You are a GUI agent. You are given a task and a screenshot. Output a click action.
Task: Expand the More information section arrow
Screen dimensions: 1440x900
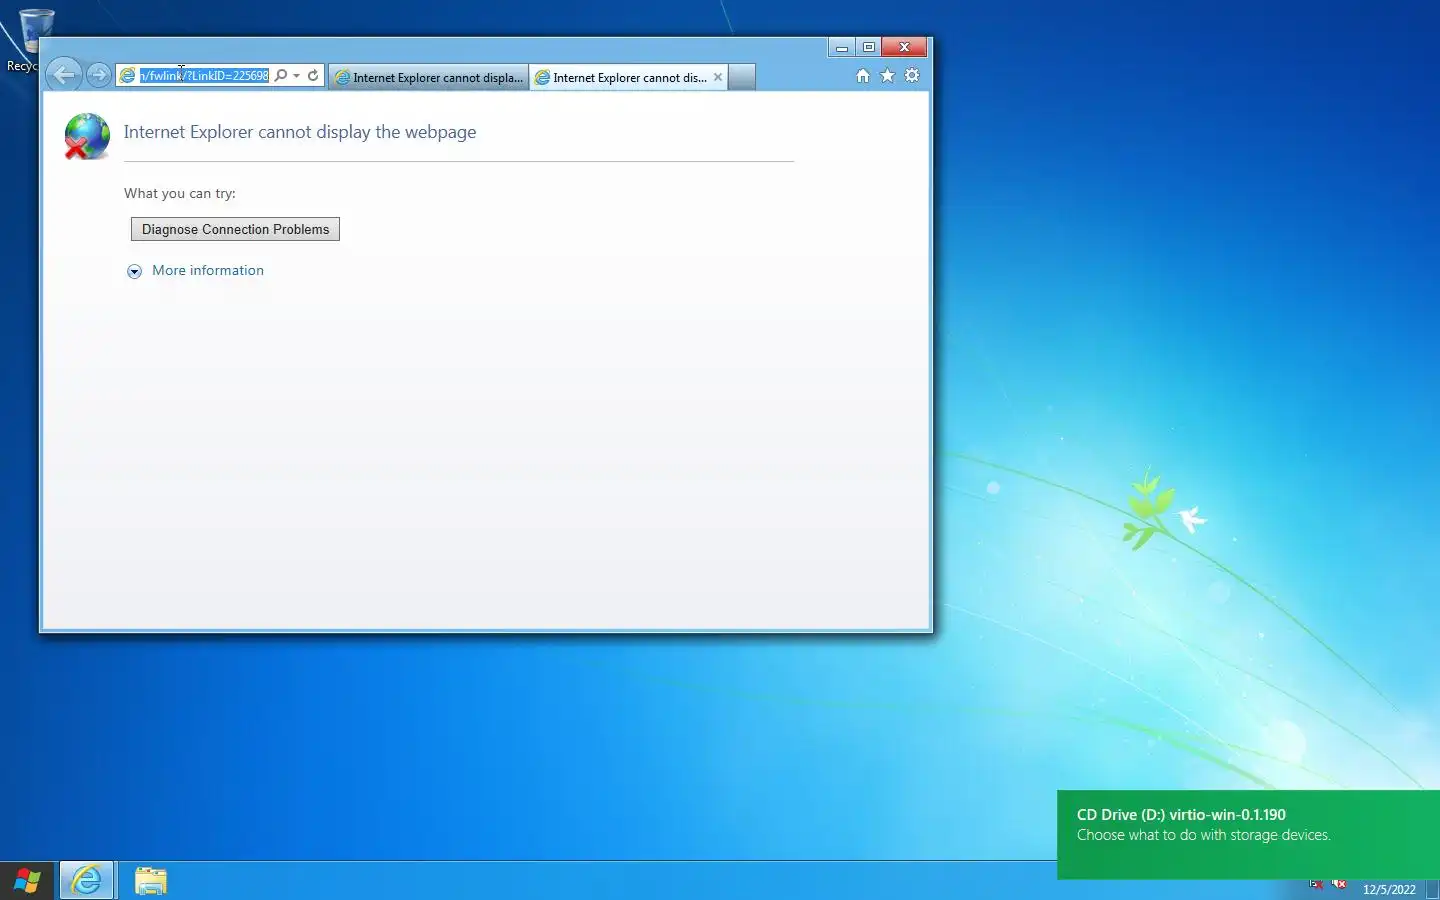(x=135, y=271)
